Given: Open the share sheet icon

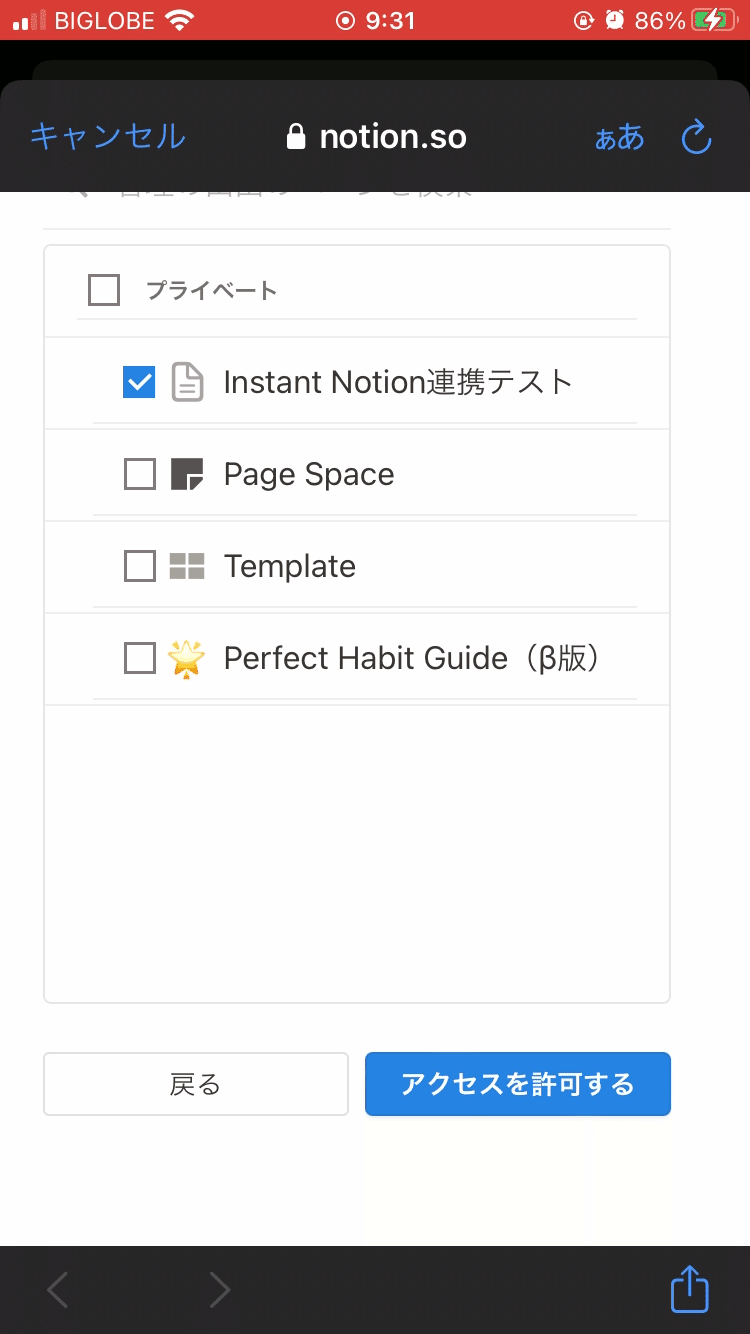Looking at the screenshot, I should [688, 1289].
